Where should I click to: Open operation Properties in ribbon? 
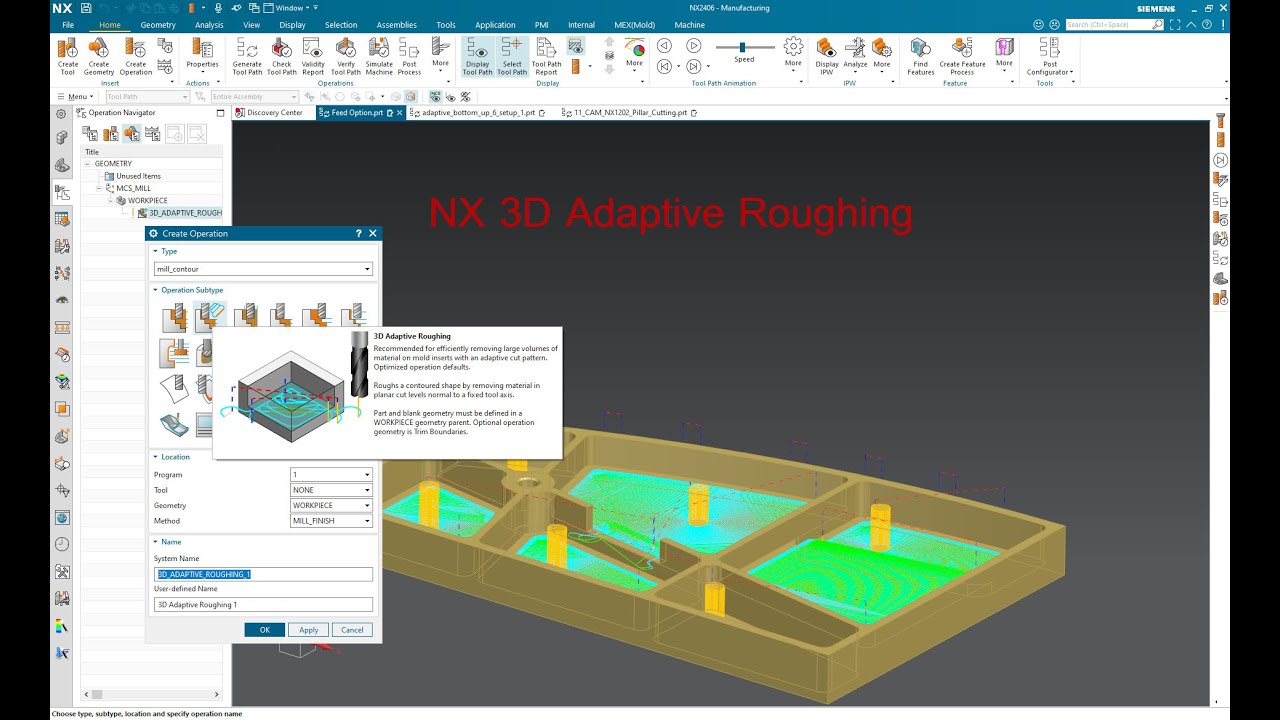(x=202, y=54)
